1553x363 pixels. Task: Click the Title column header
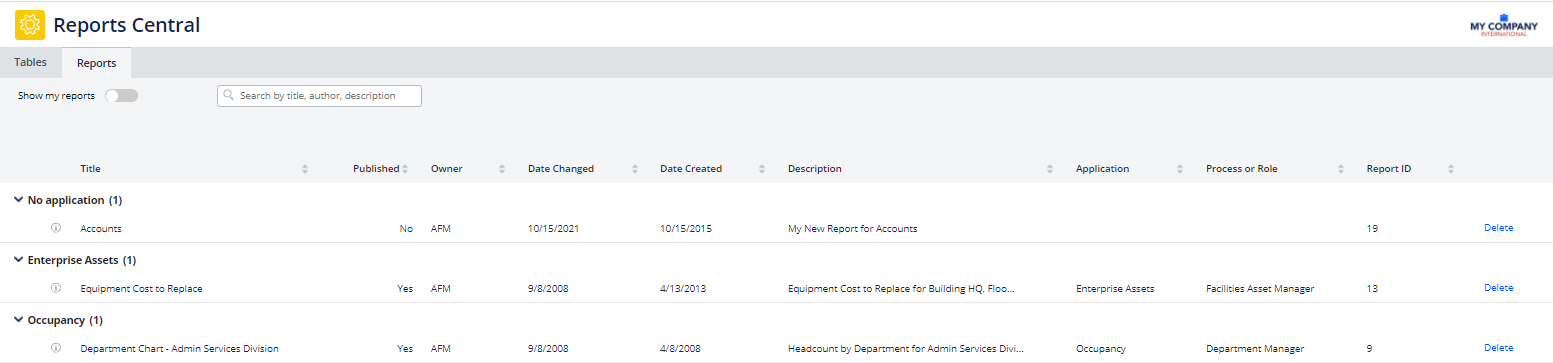pyautogui.click(x=90, y=169)
